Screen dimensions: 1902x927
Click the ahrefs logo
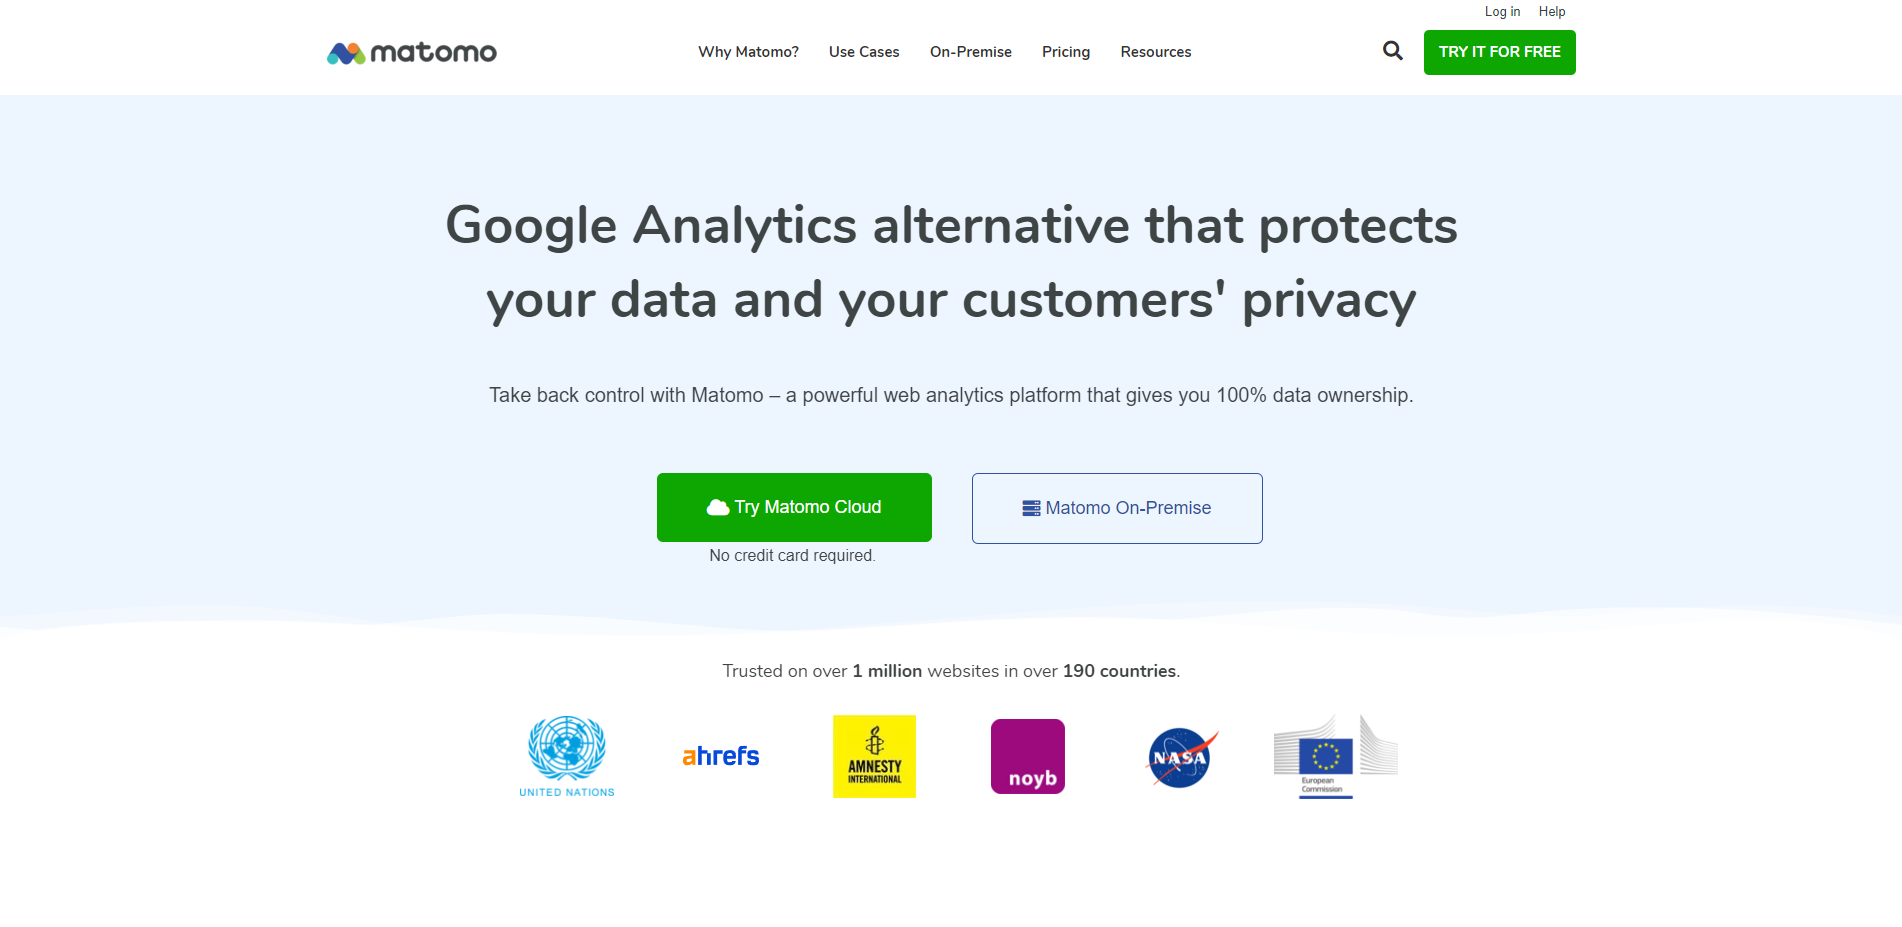click(721, 756)
